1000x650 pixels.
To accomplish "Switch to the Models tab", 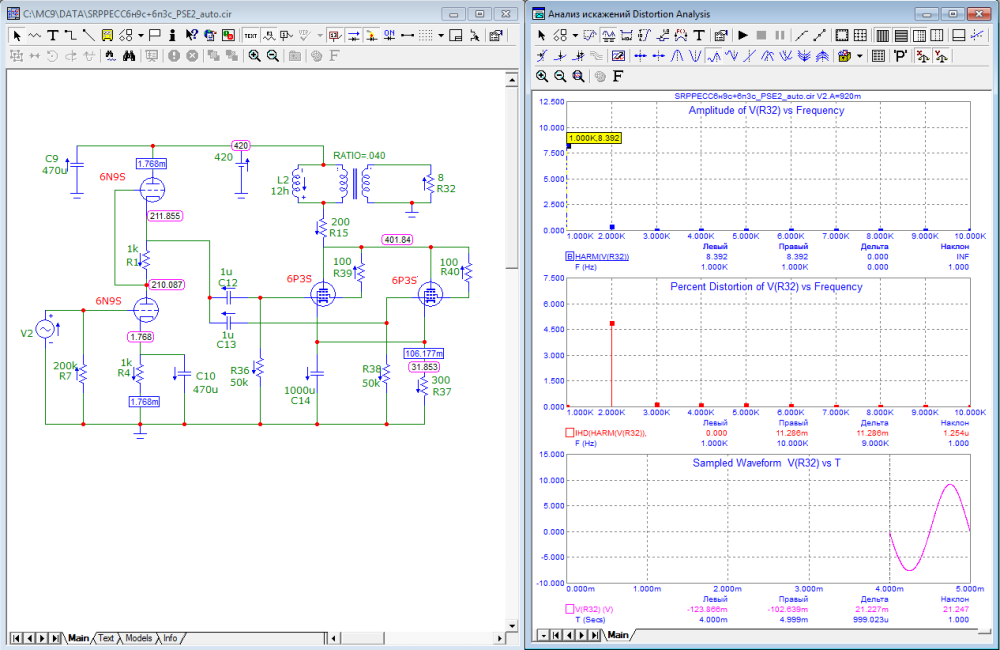I will (x=138, y=638).
